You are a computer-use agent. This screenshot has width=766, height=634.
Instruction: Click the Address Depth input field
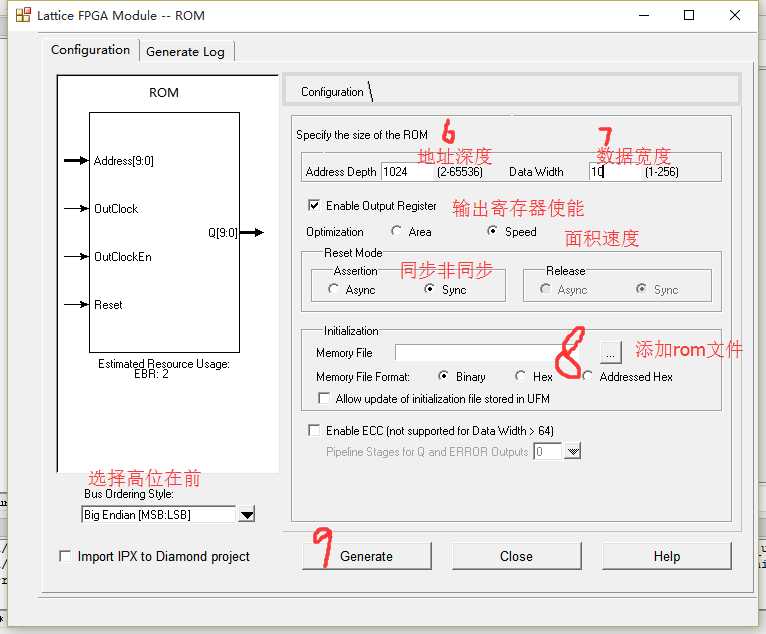407,172
